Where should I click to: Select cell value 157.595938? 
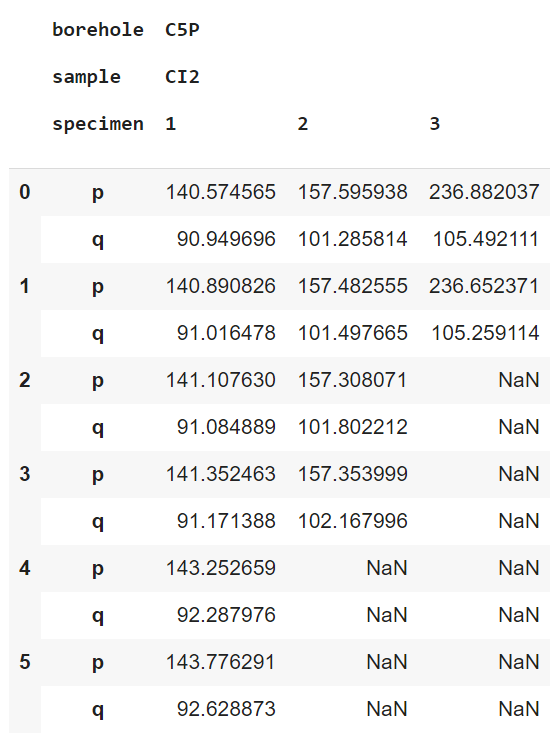pos(352,192)
